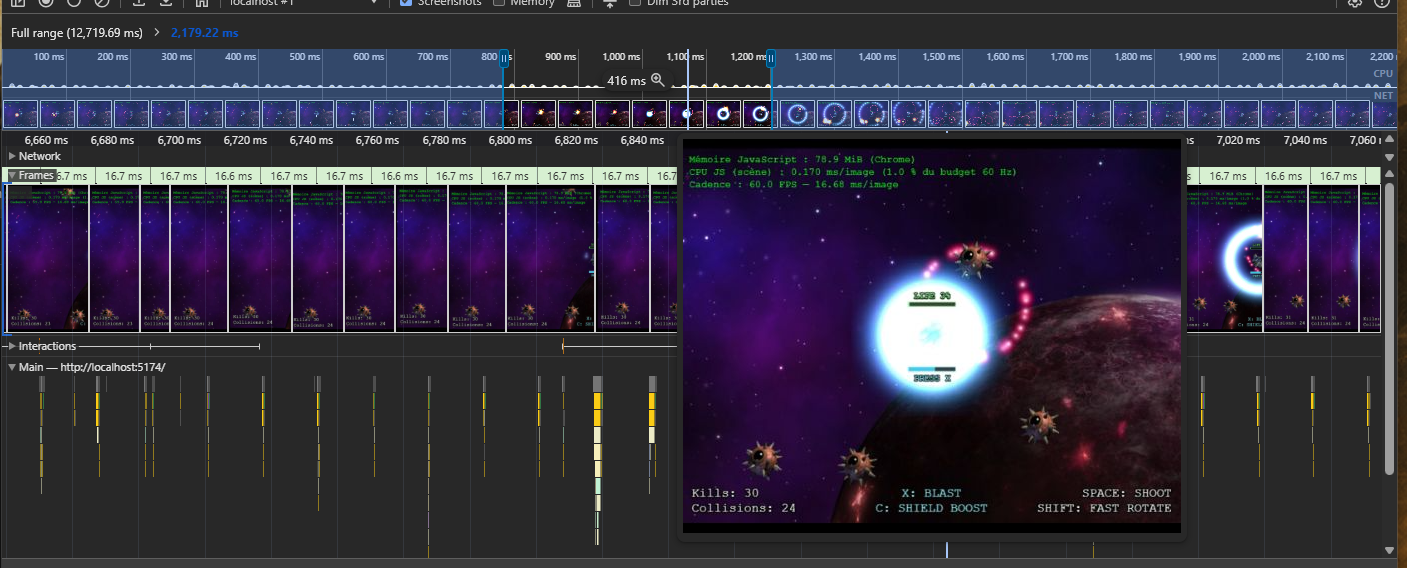Collapse the Main localhost:5174 track
This screenshot has height=568, width=1407.
point(12,367)
